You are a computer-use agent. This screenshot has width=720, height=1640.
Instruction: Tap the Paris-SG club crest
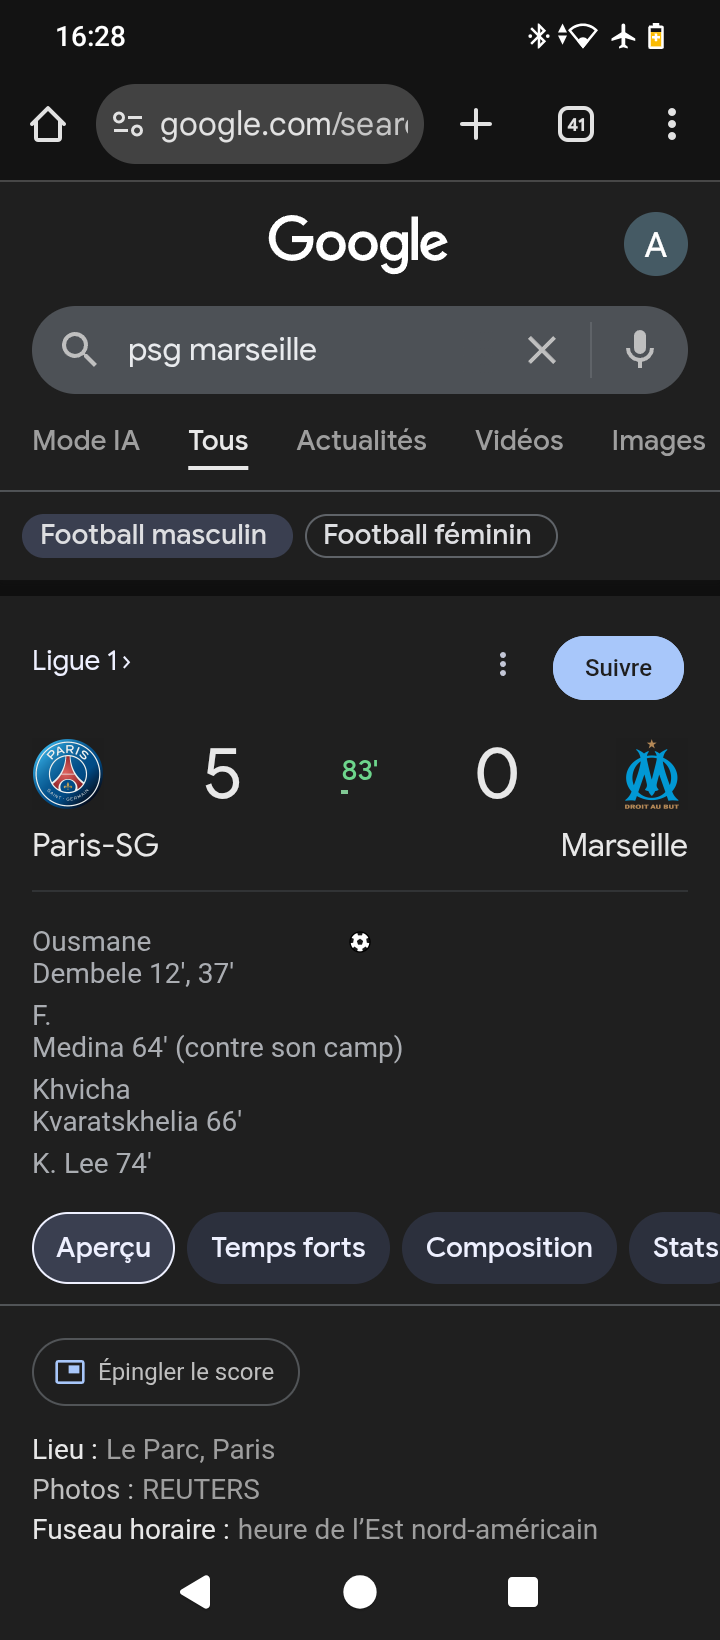point(68,774)
